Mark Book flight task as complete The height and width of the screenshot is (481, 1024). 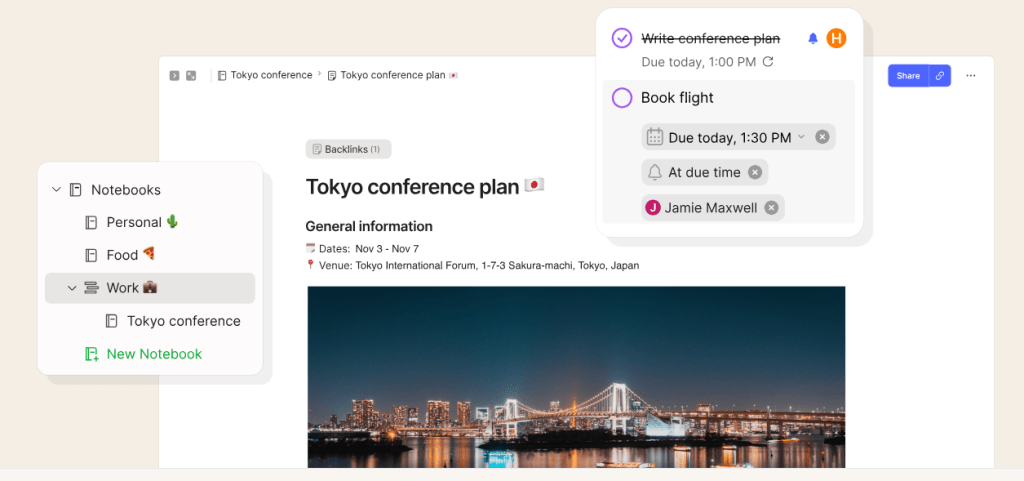tap(622, 98)
